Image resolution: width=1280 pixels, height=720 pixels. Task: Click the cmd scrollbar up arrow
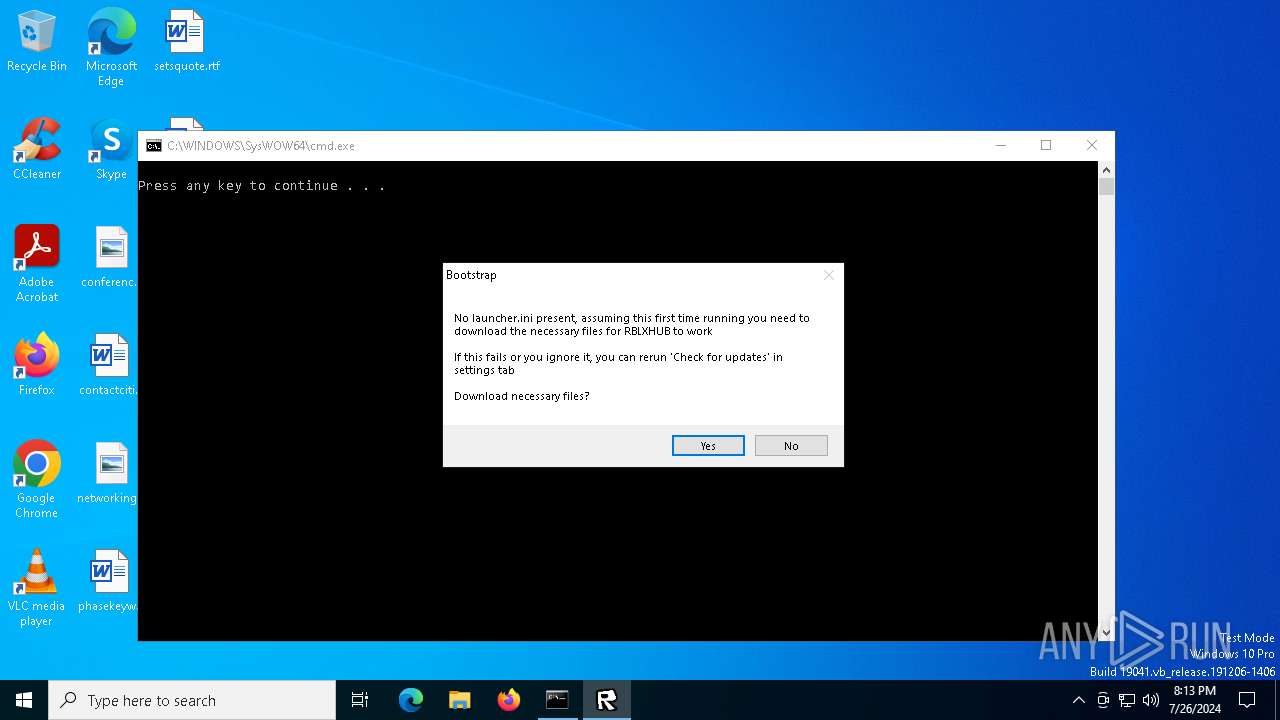pos(1106,170)
